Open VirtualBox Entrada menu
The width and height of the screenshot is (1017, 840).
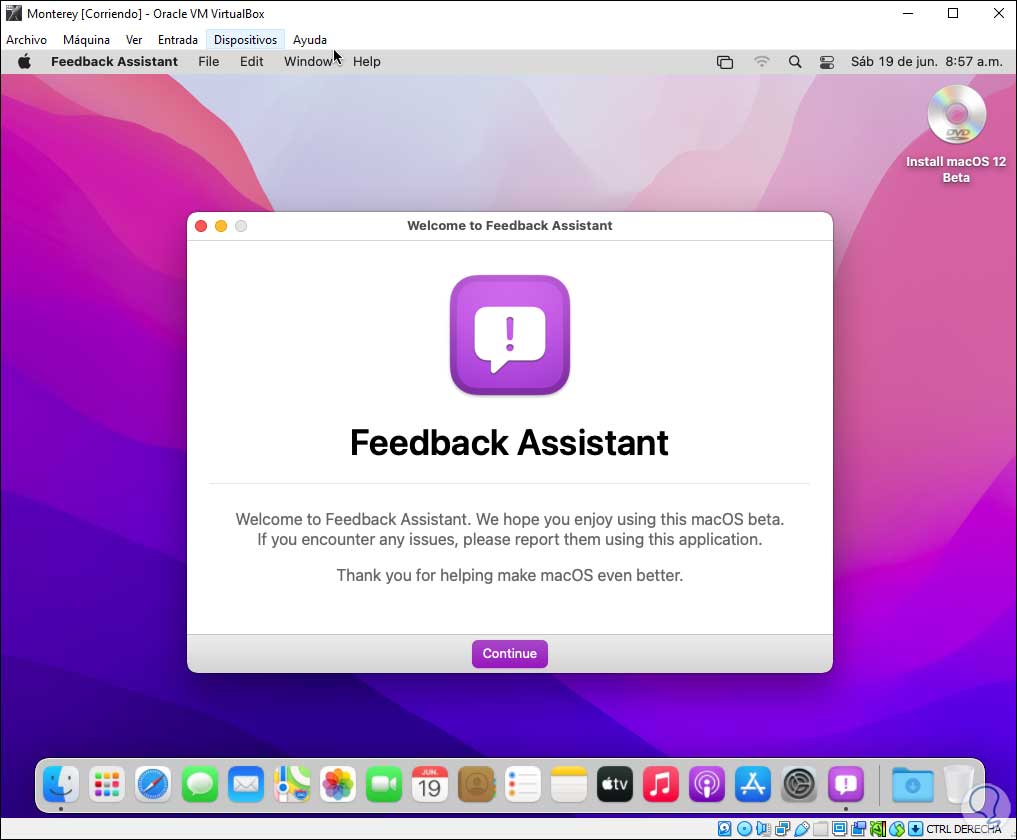coord(178,40)
